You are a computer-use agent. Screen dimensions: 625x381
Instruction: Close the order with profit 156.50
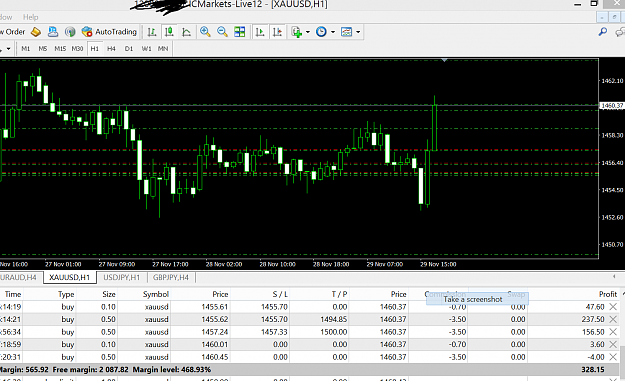point(613,332)
